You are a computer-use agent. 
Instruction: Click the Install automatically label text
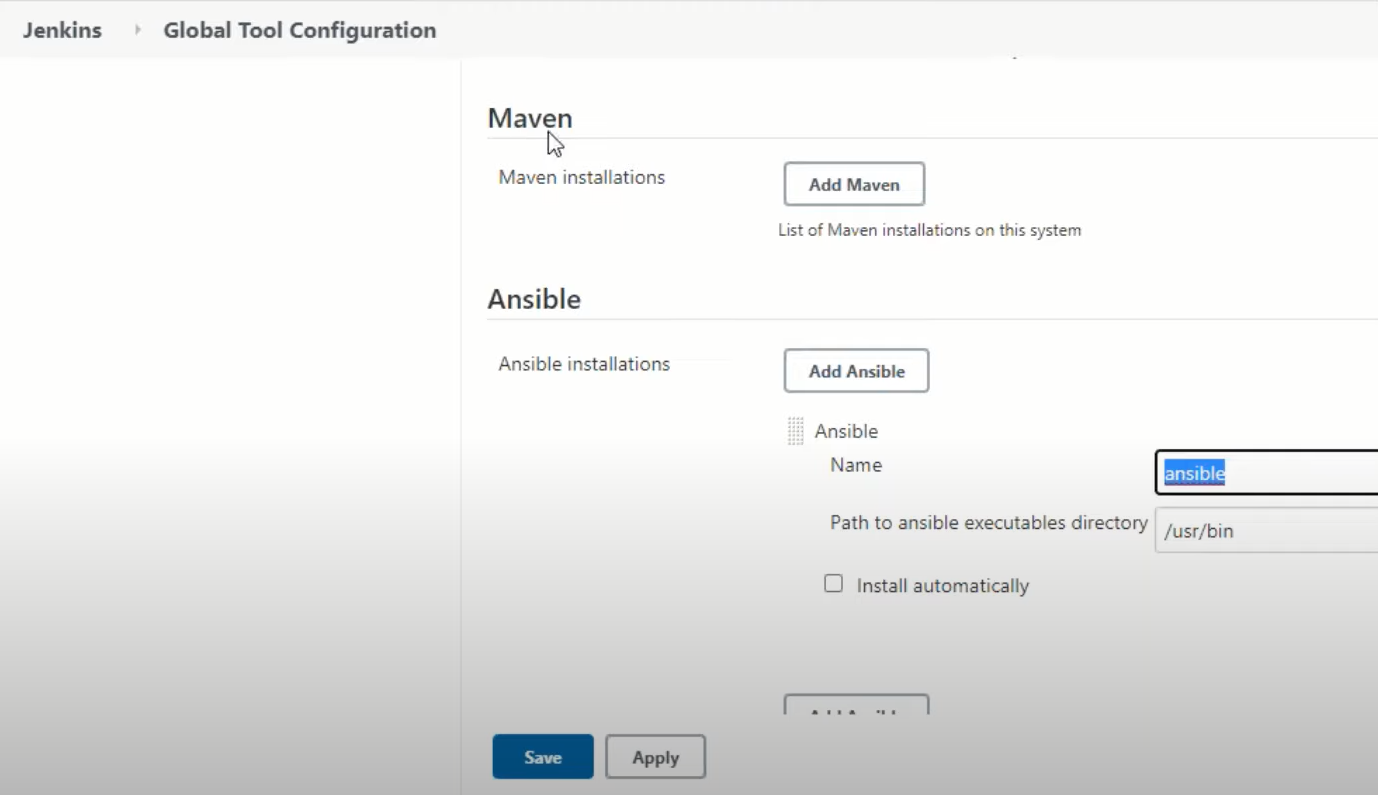click(943, 586)
